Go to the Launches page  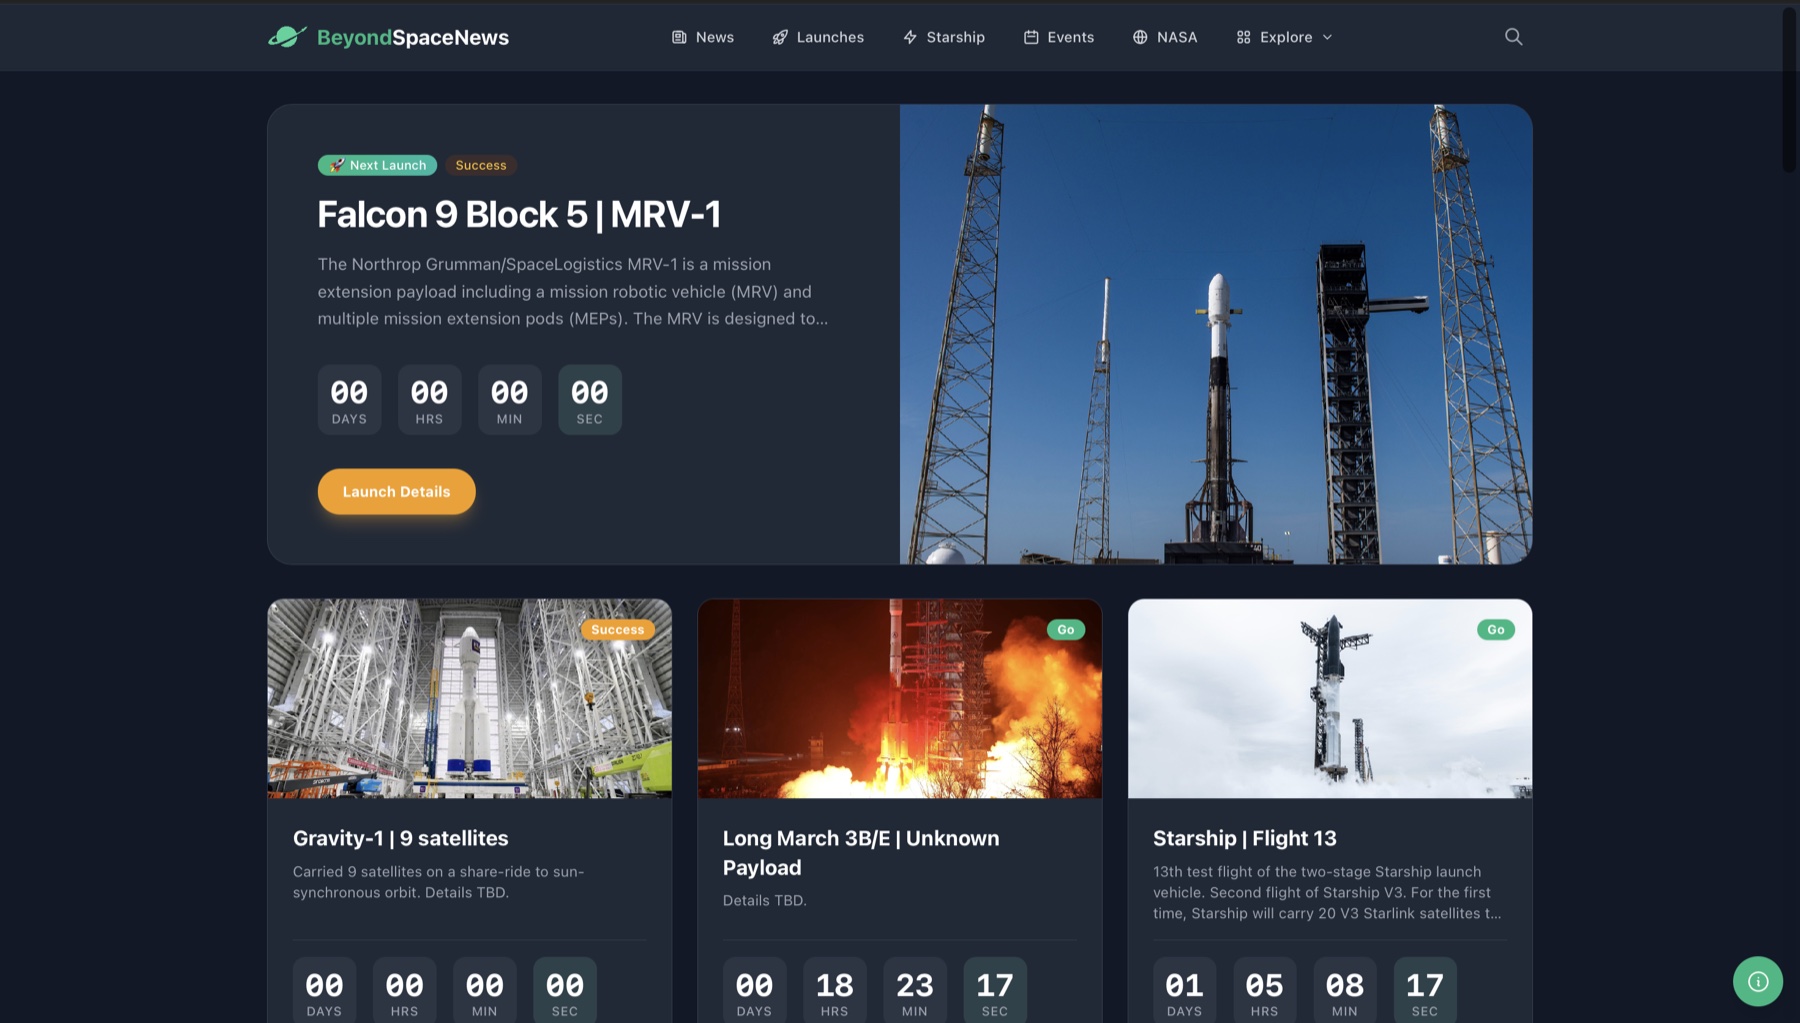tap(830, 37)
